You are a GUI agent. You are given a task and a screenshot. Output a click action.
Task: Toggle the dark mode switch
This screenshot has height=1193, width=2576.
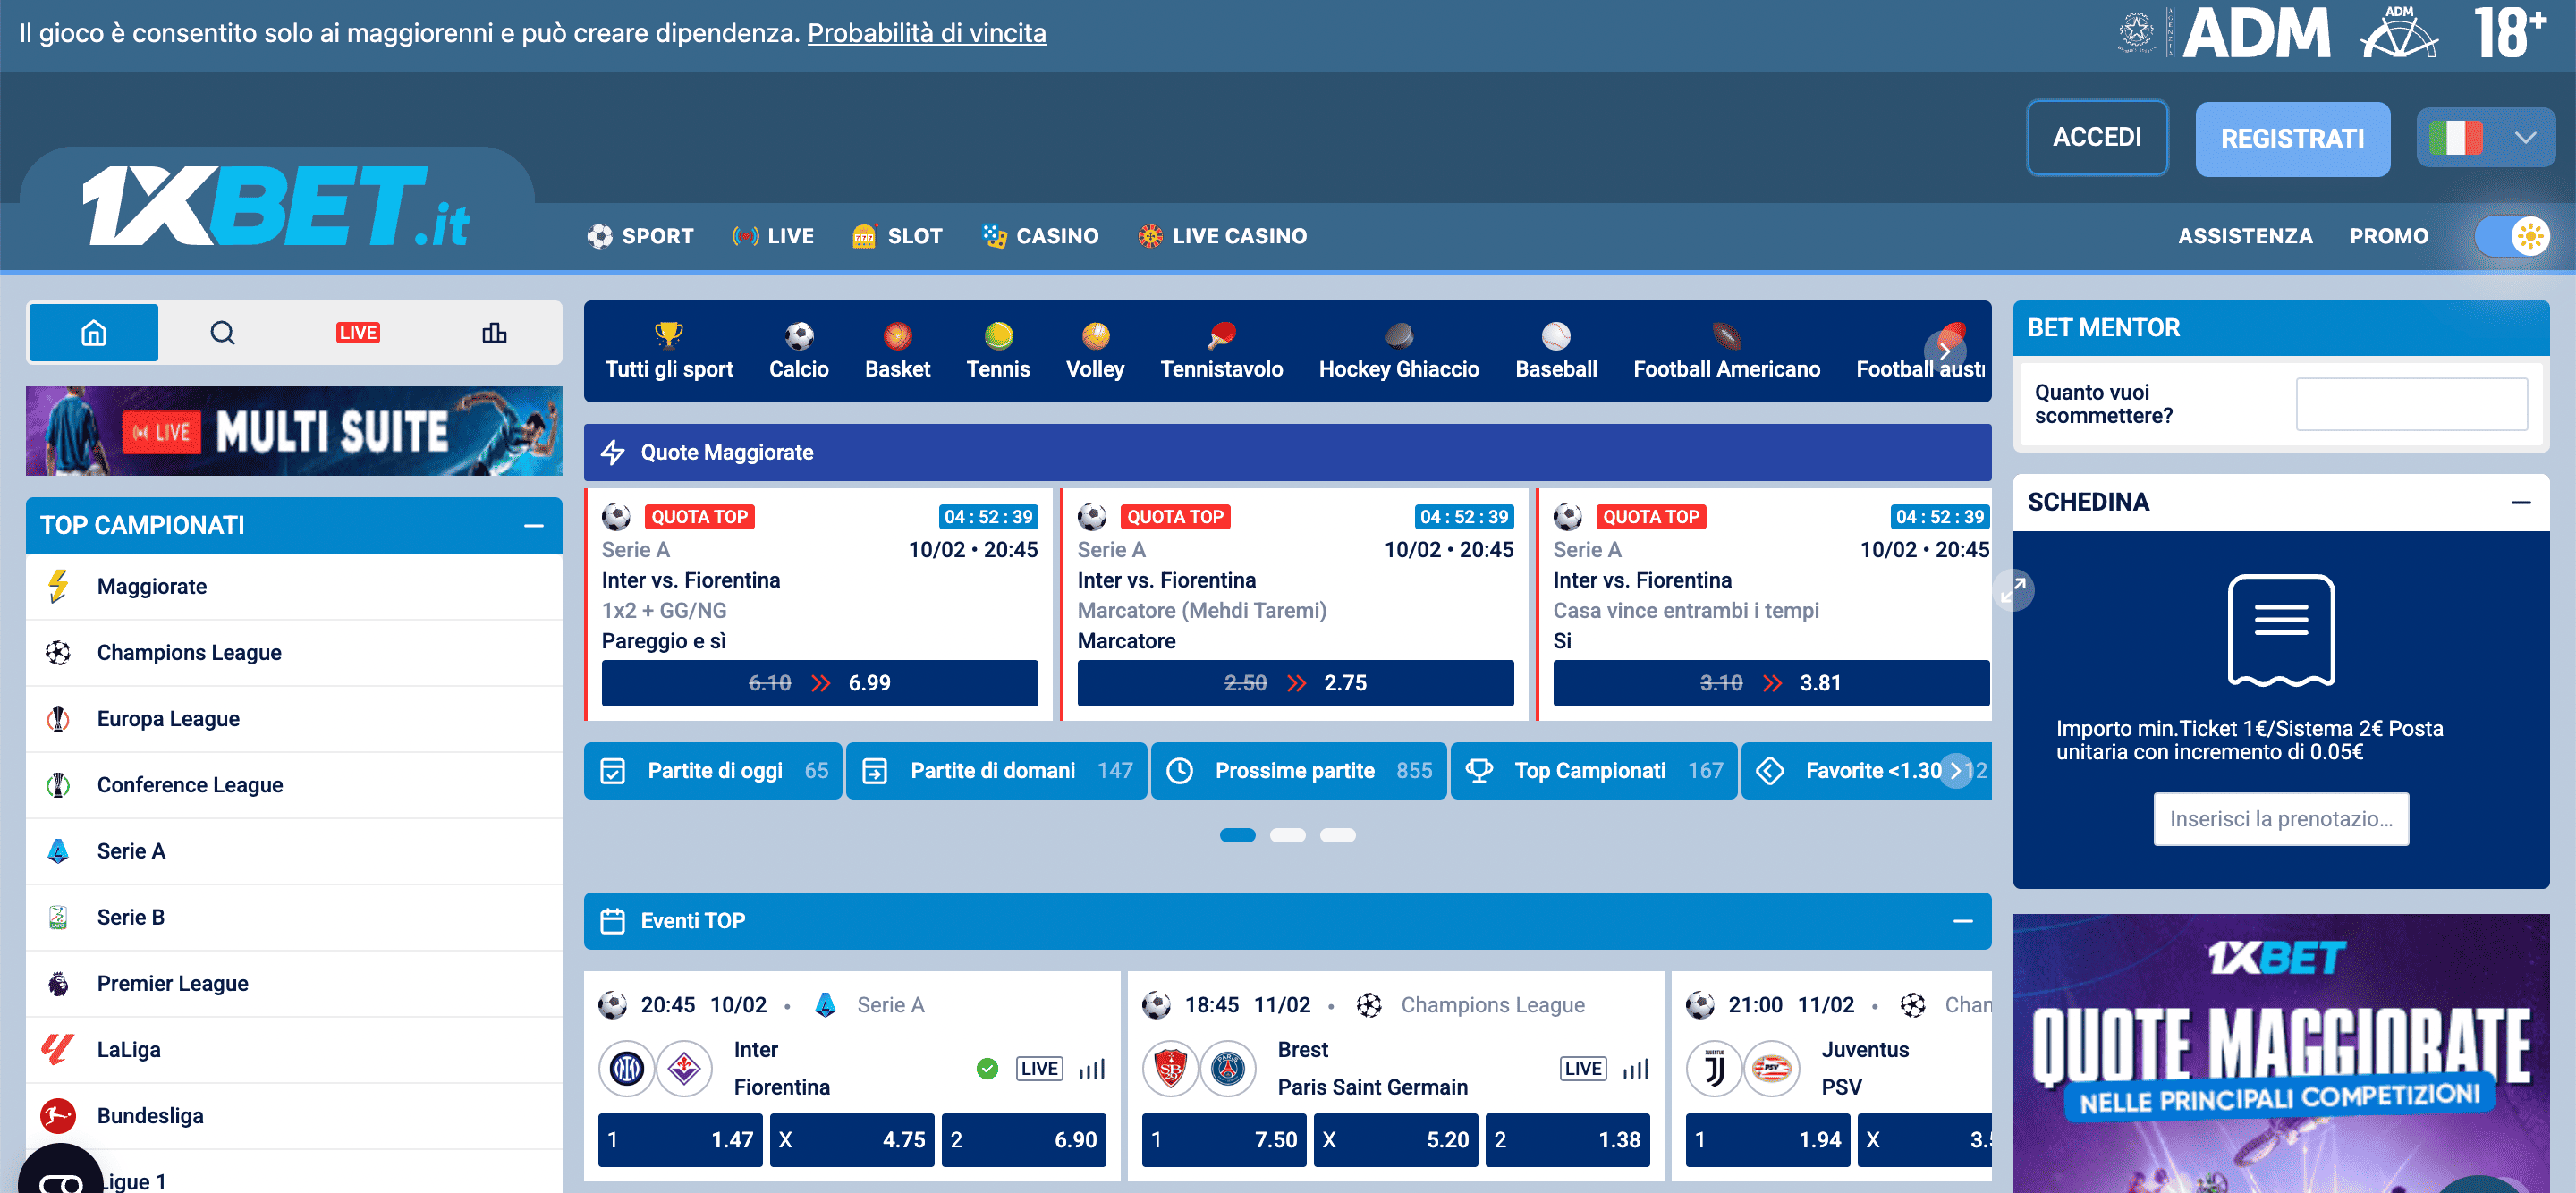tap(2512, 236)
